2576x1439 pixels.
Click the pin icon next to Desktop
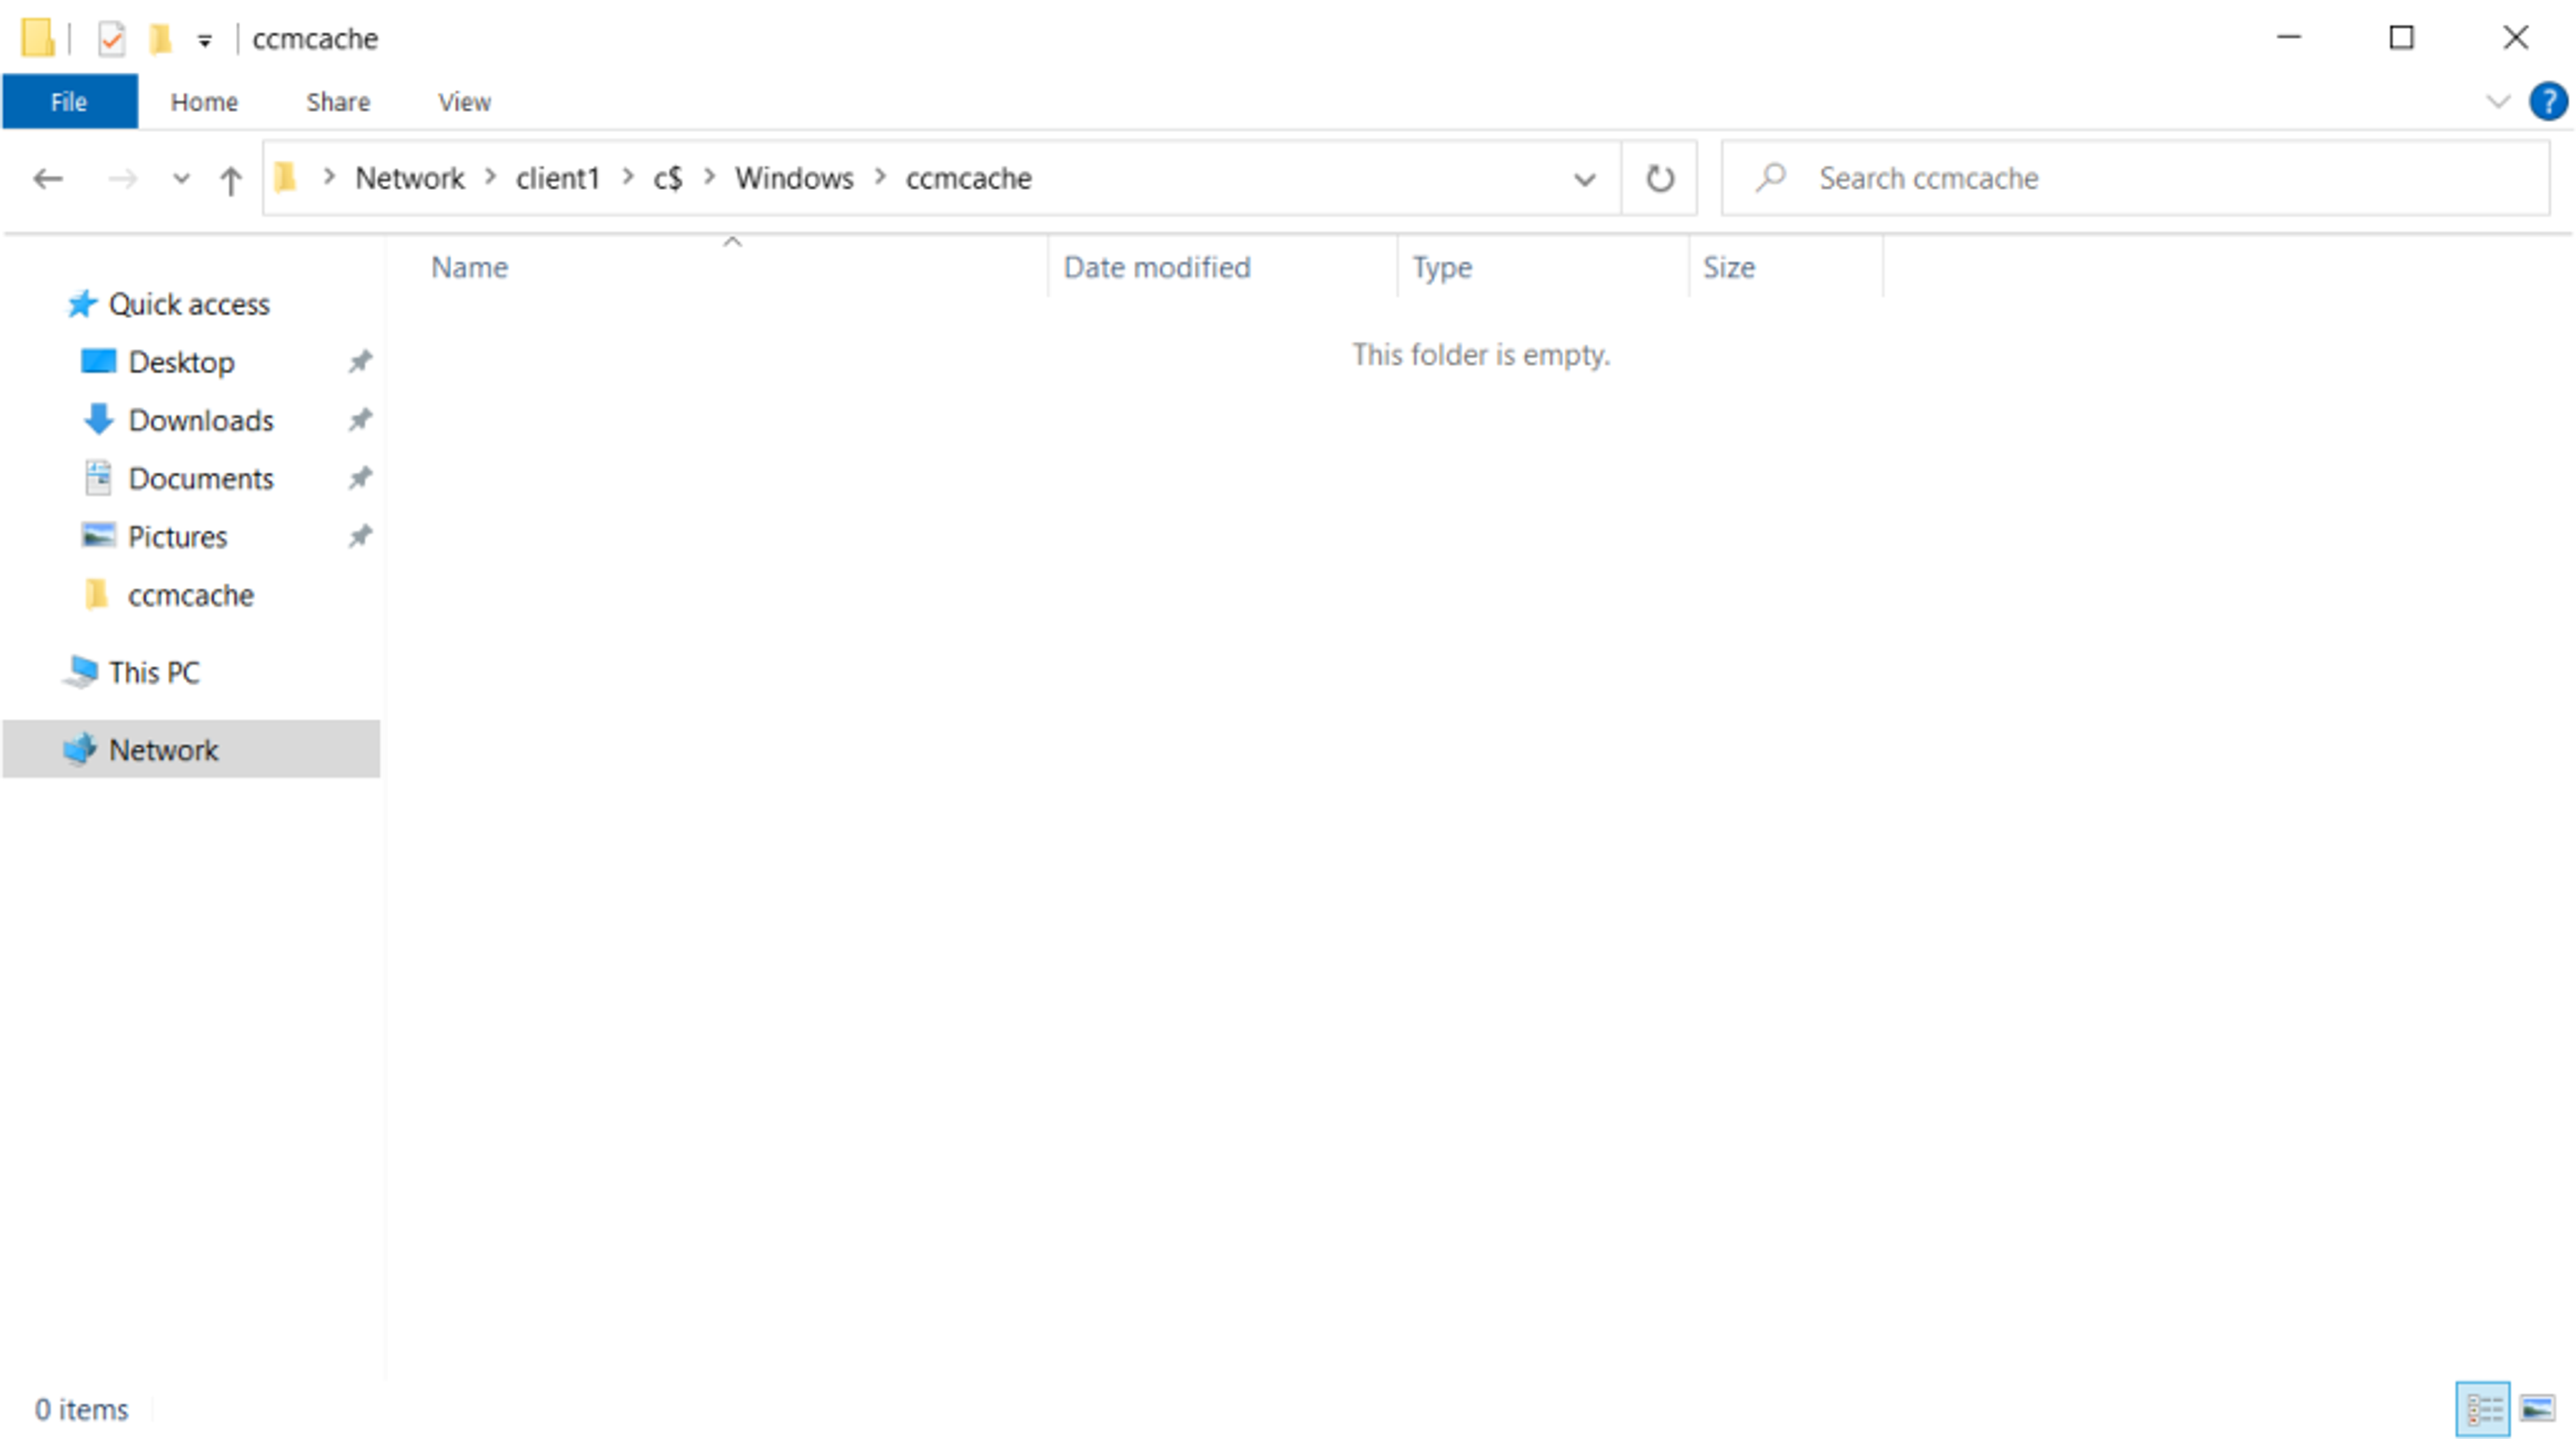point(360,361)
